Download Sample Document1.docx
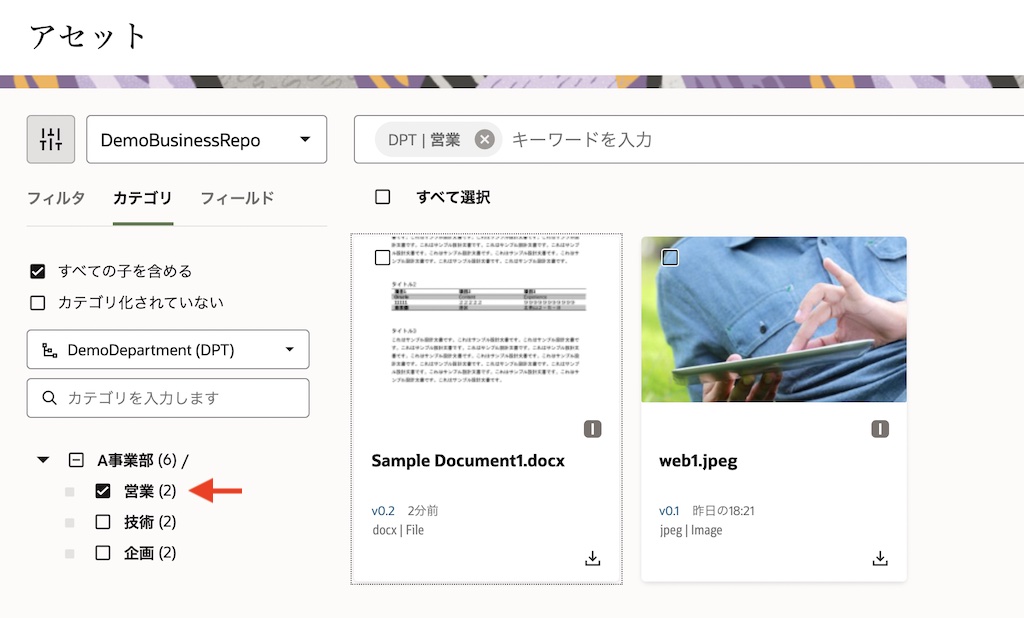 tap(592, 558)
